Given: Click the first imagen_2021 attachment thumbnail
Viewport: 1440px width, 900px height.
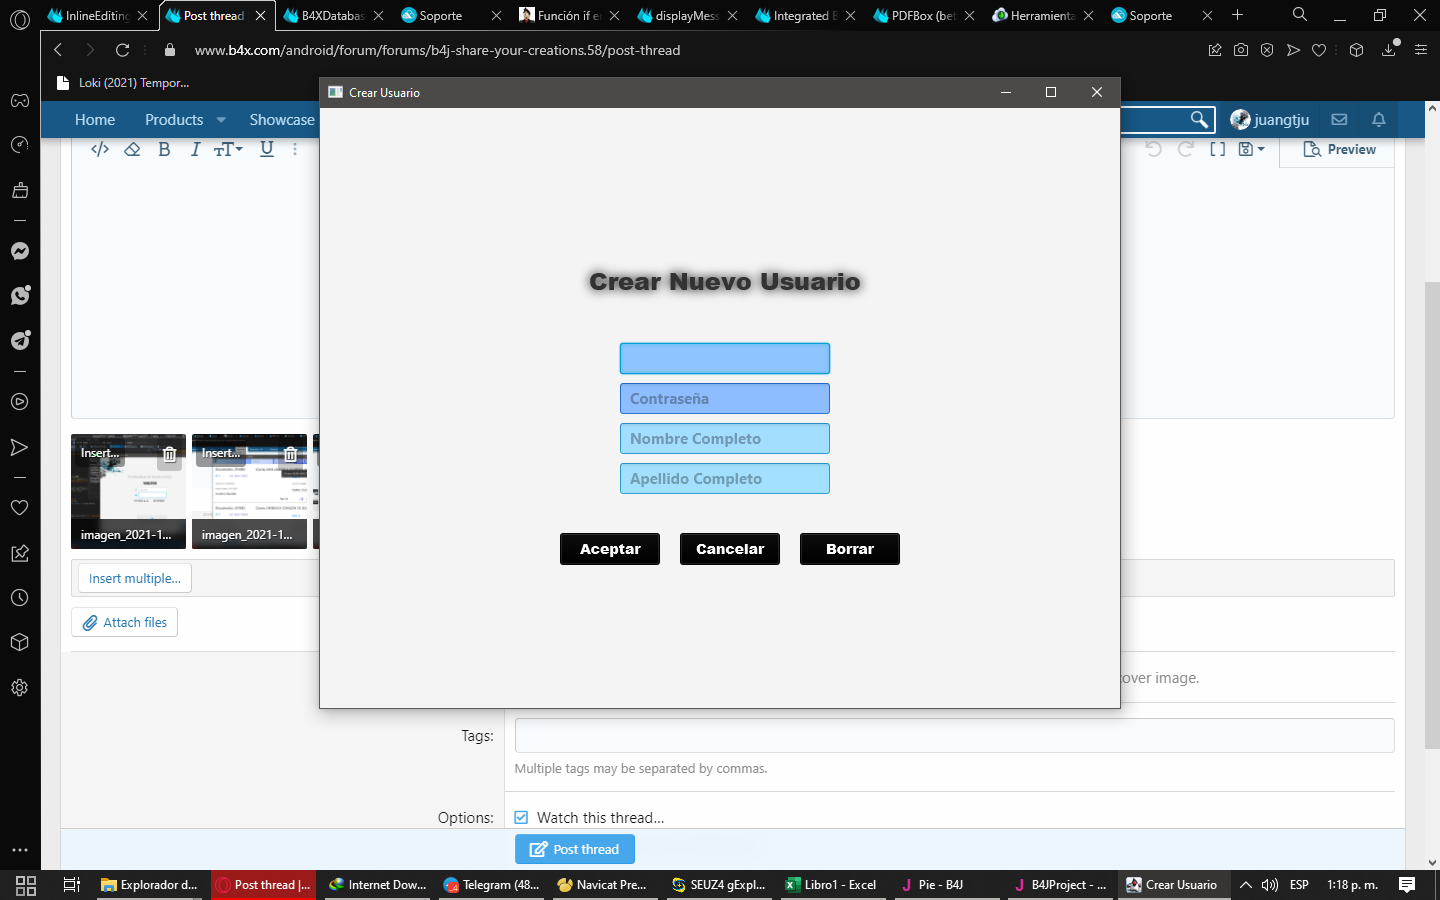Looking at the screenshot, I should coord(128,491).
